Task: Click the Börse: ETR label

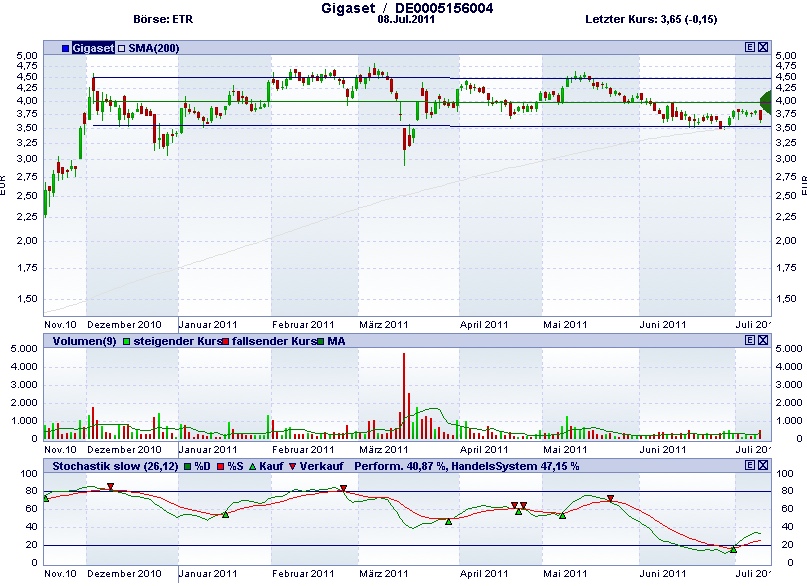Action: click(163, 20)
